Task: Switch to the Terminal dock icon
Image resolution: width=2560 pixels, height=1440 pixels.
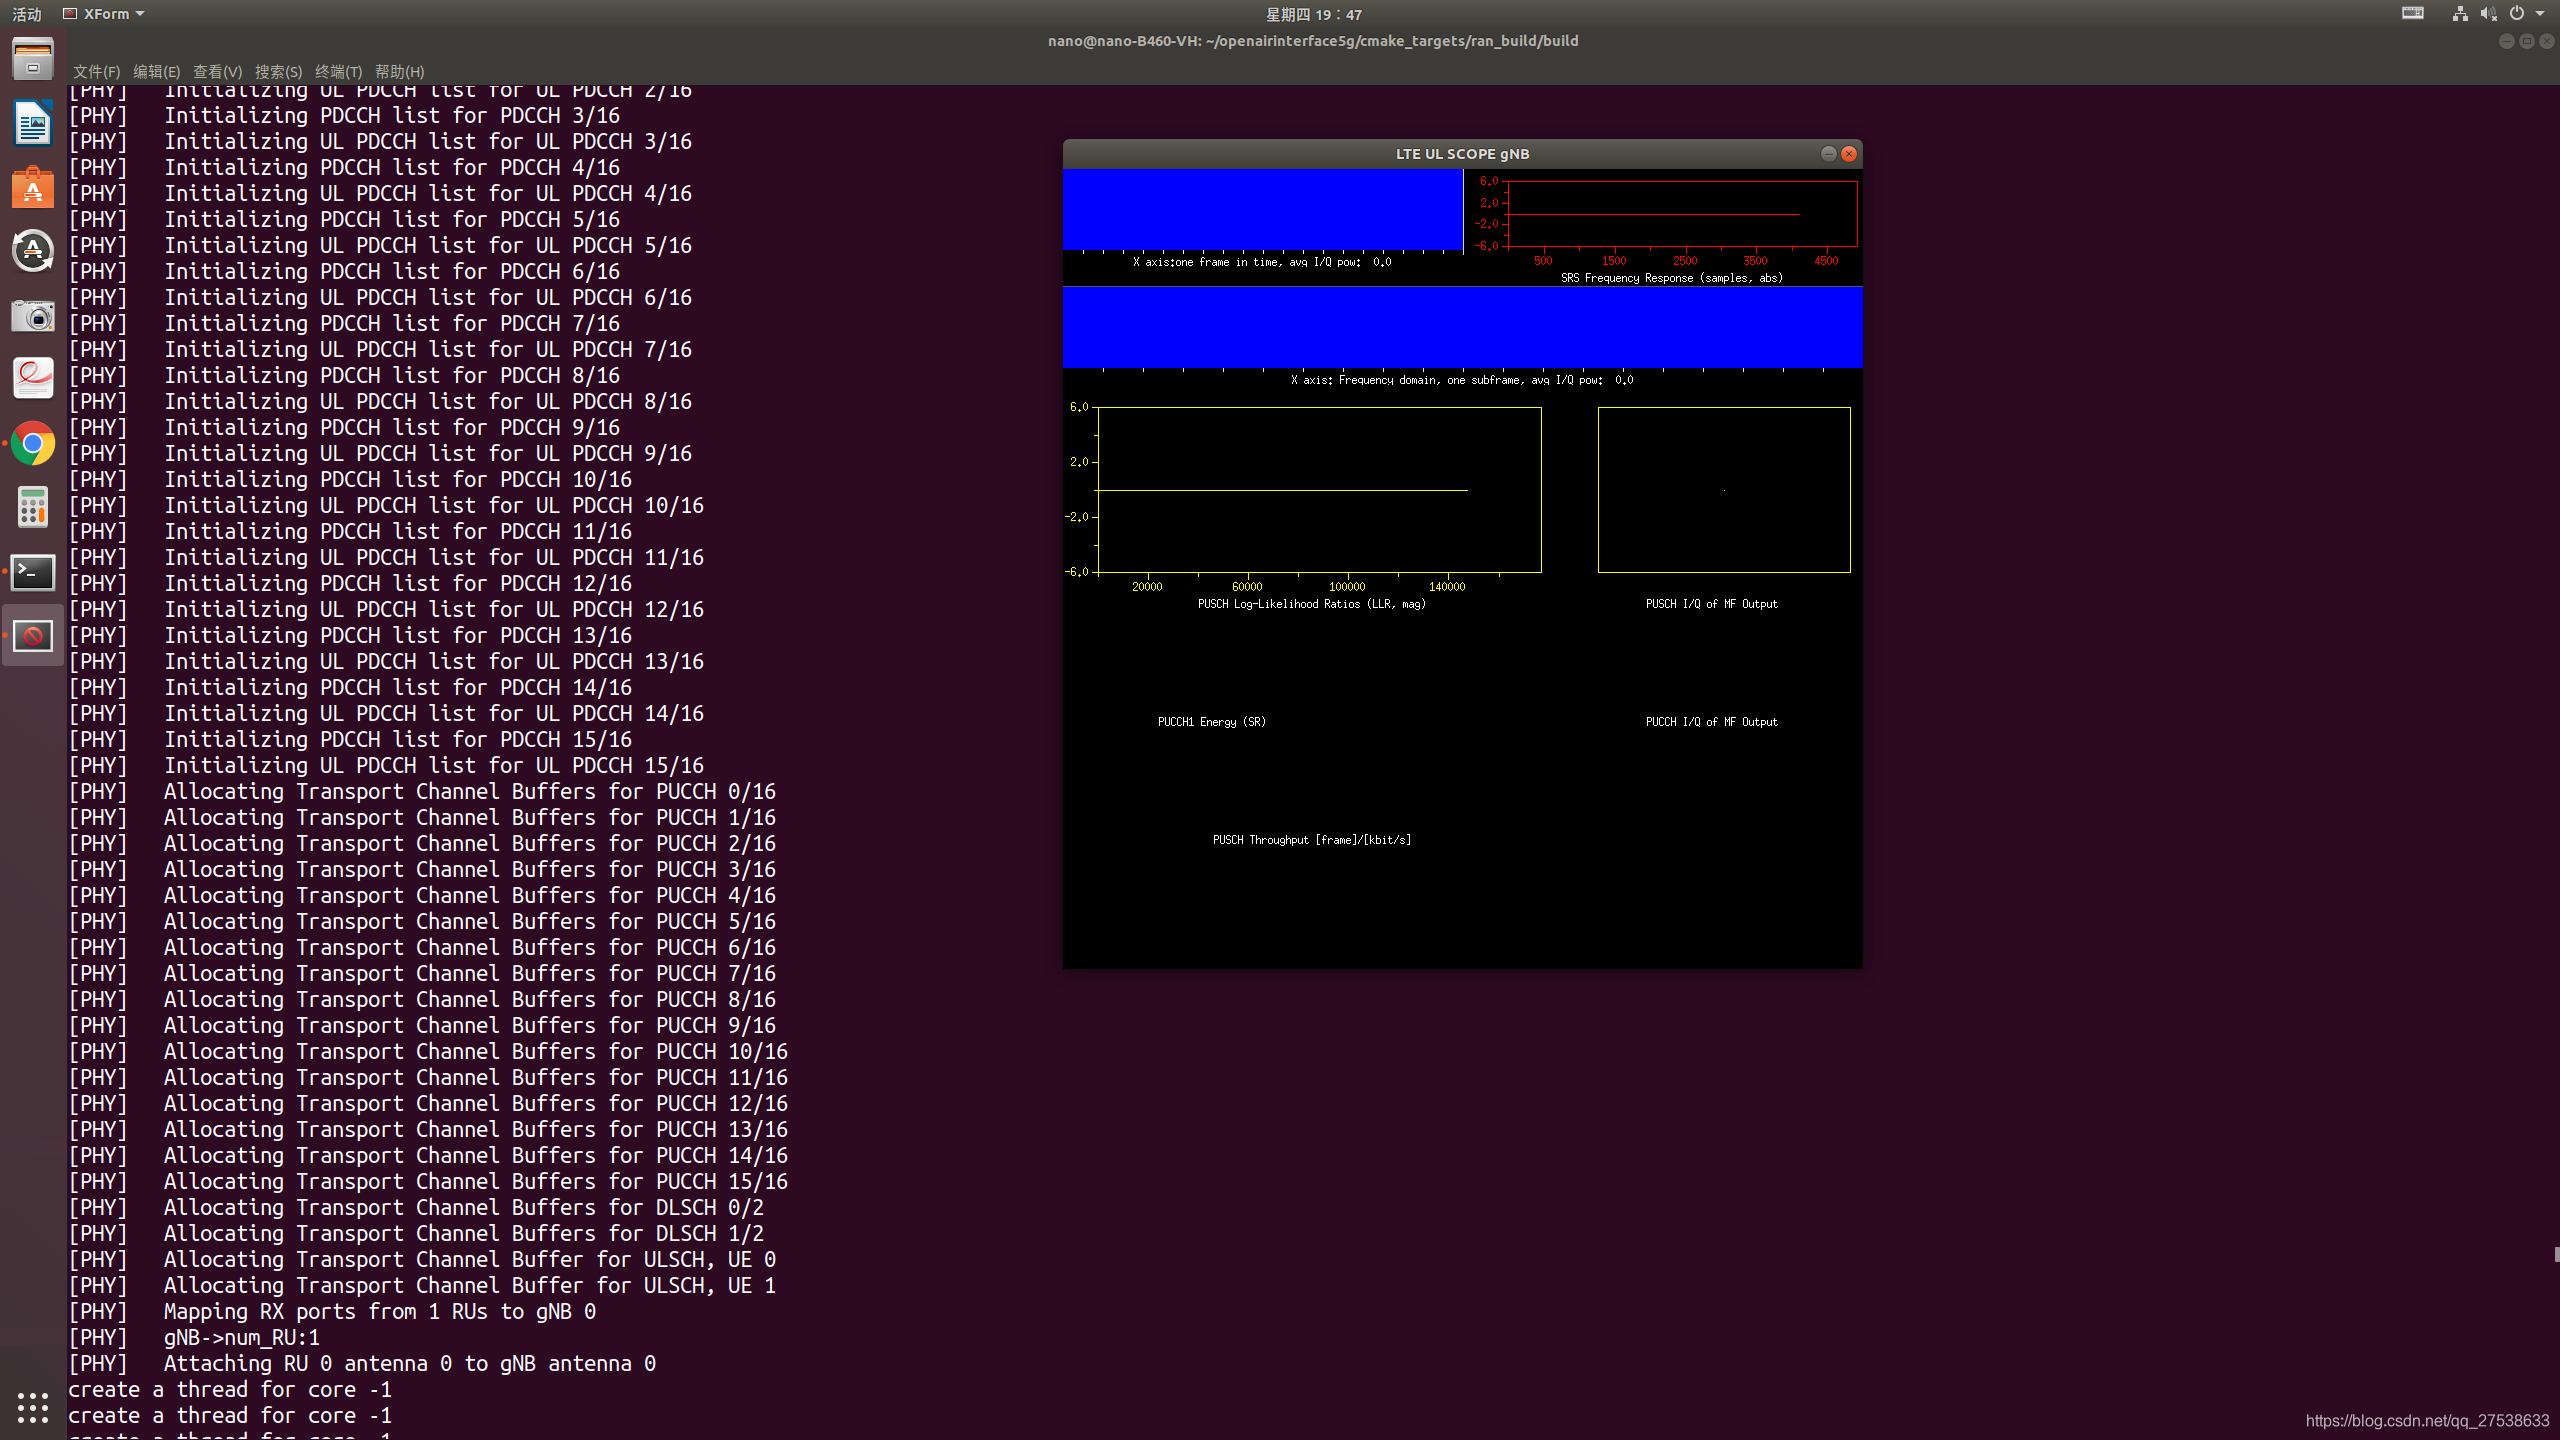Action: coord(33,572)
